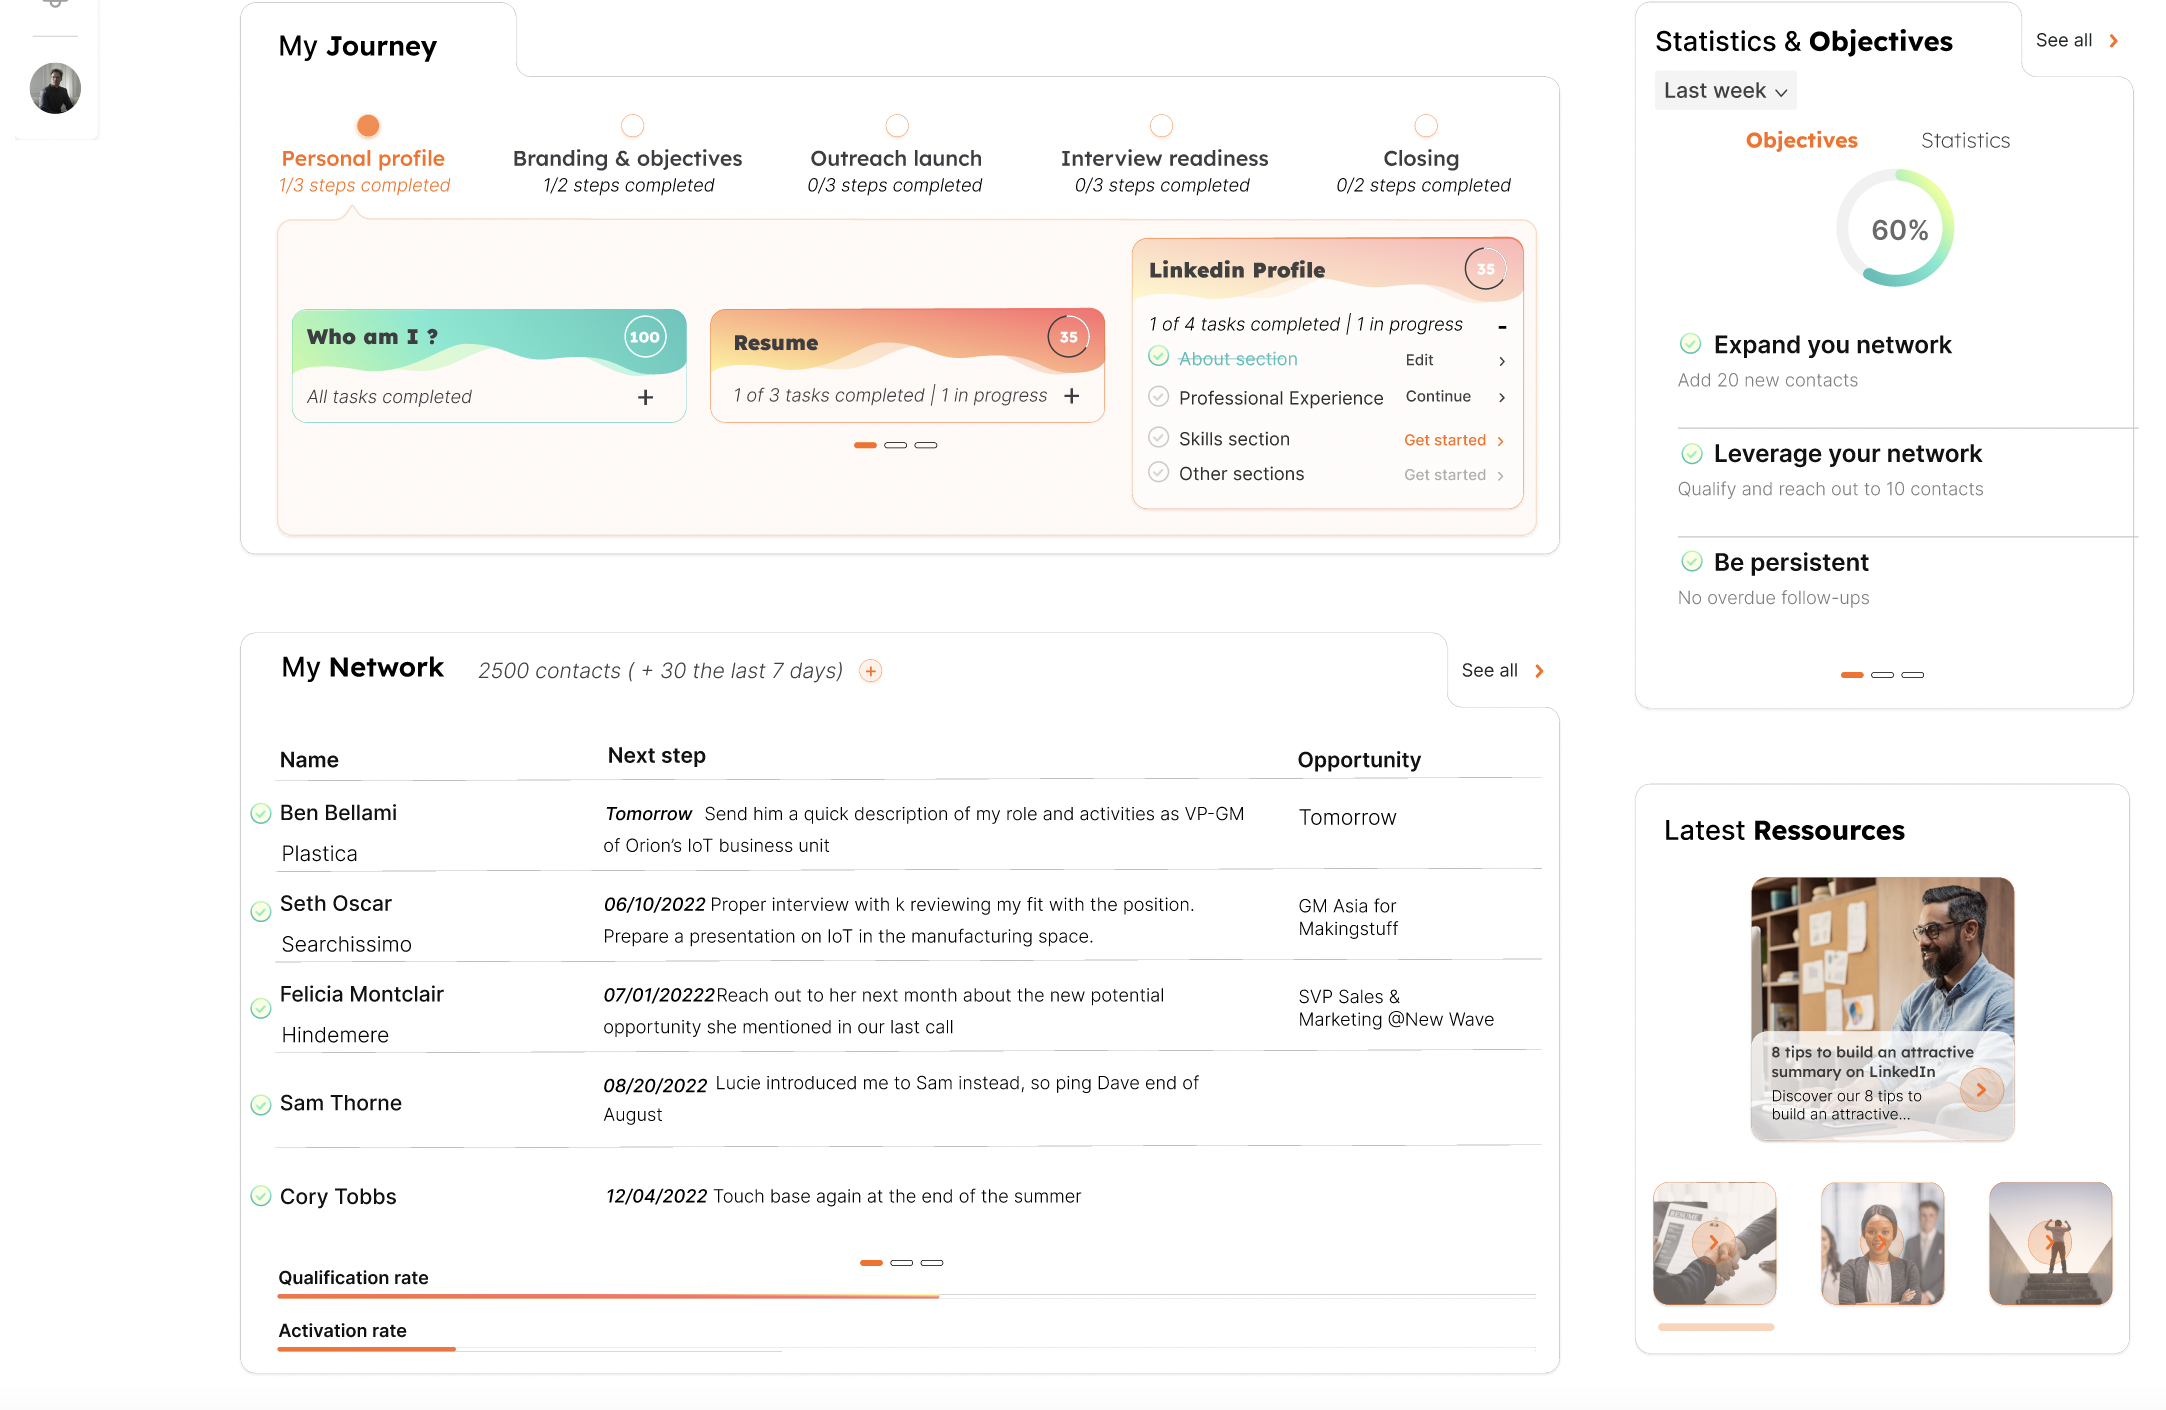Open Seth Oscar contact name
Viewport: 2166px width, 1410px height.
335,904
